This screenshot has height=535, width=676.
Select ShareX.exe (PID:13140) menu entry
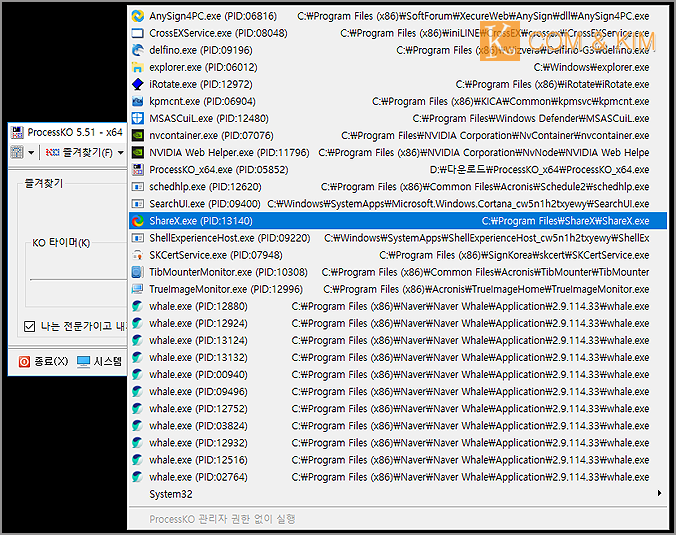pos(397,221)
